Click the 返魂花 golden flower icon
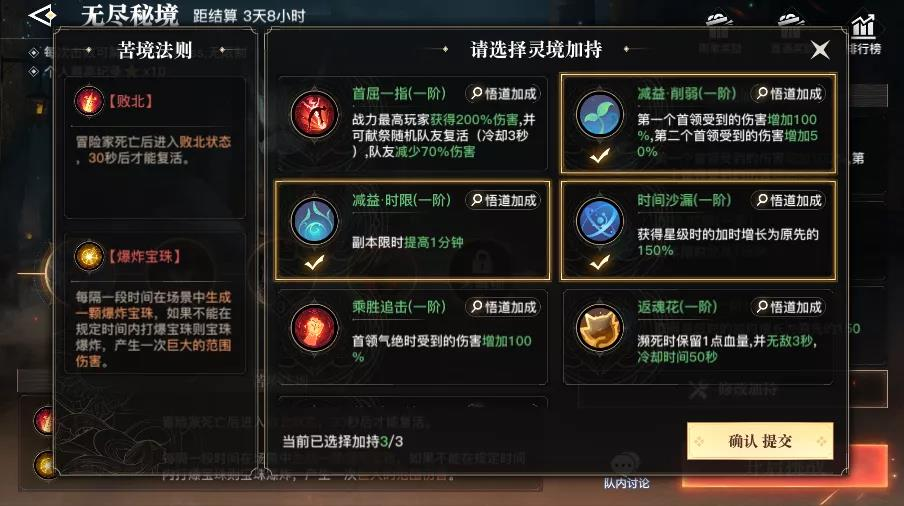The image size is (904, 506). click(x=600, y=327)
